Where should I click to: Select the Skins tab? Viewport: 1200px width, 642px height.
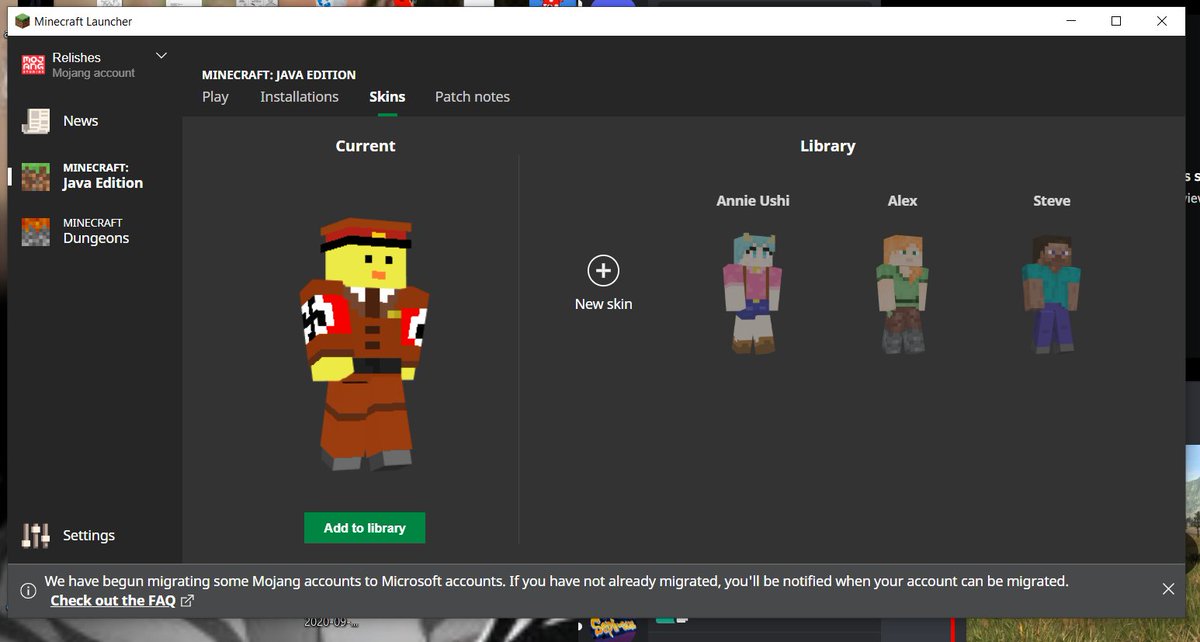tap(387, 97)
